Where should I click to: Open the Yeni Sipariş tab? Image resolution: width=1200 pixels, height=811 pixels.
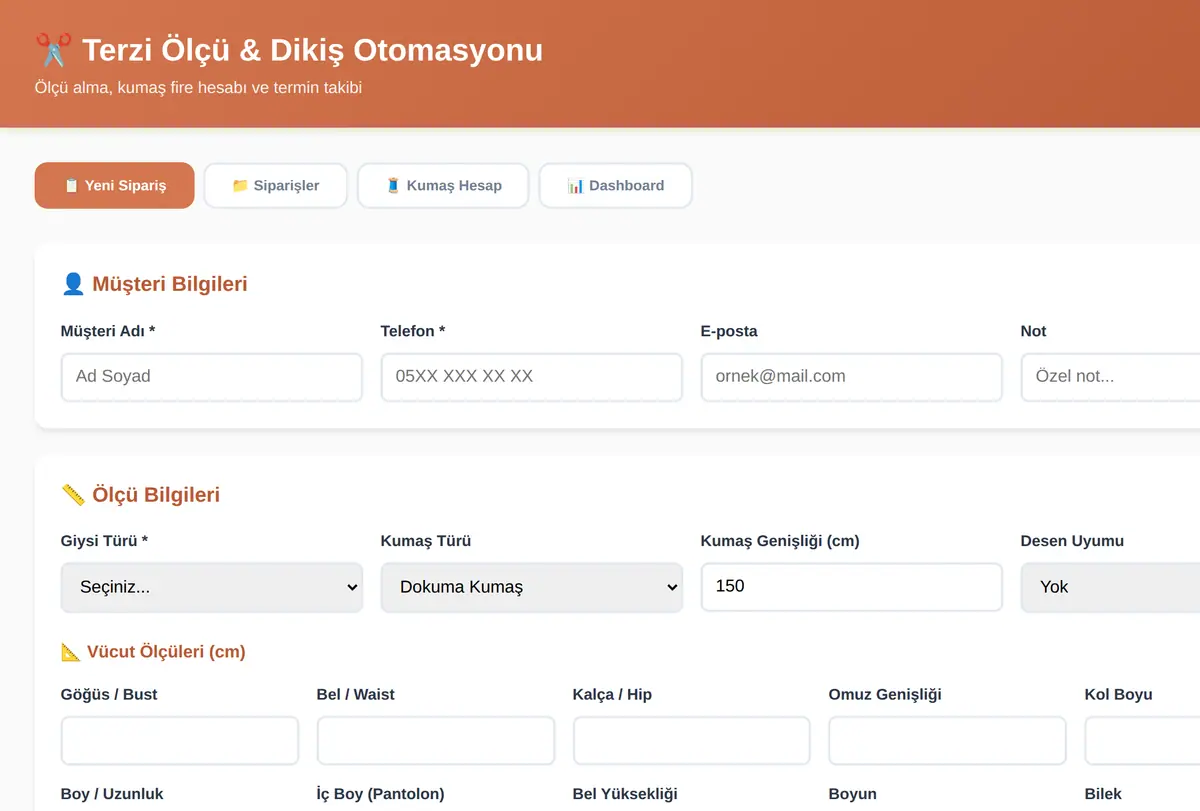tap(115, 186)
